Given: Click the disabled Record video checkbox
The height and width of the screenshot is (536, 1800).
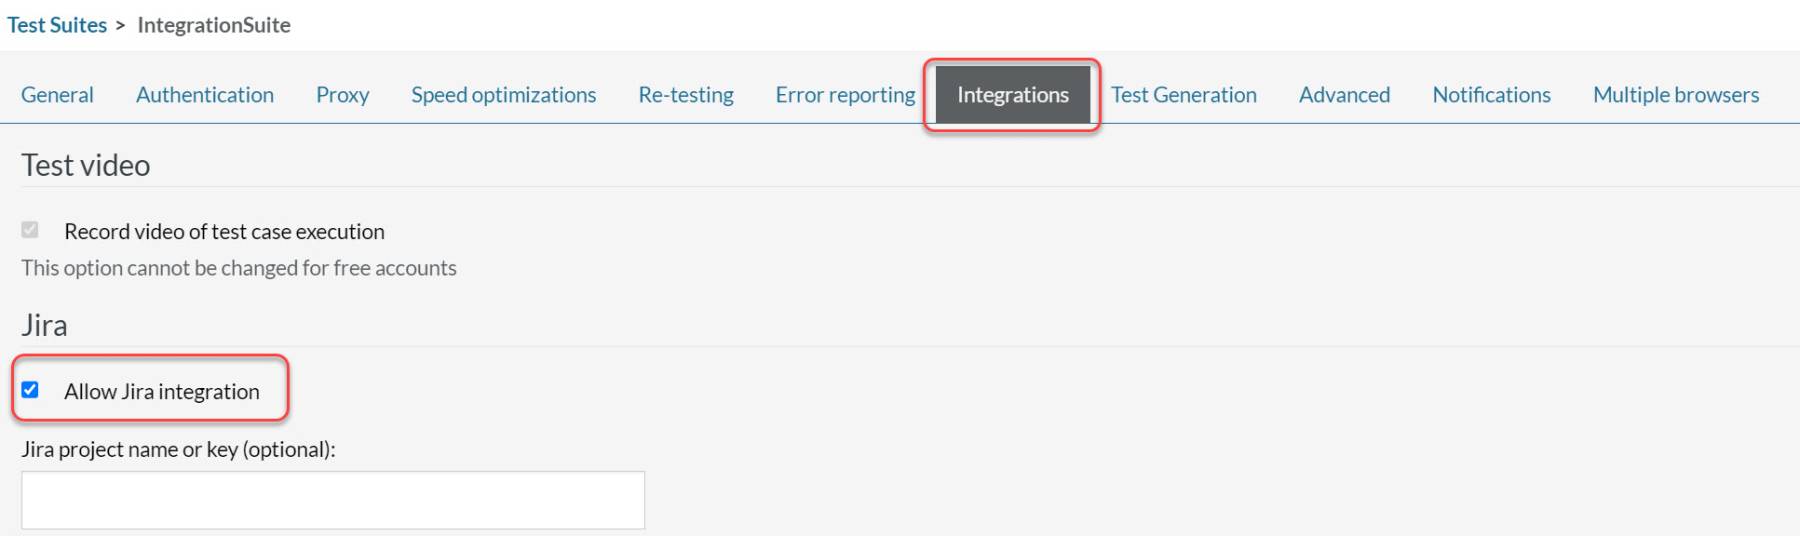Looking at the screenshot, I should pyautogui.click(x=30, y=230).
